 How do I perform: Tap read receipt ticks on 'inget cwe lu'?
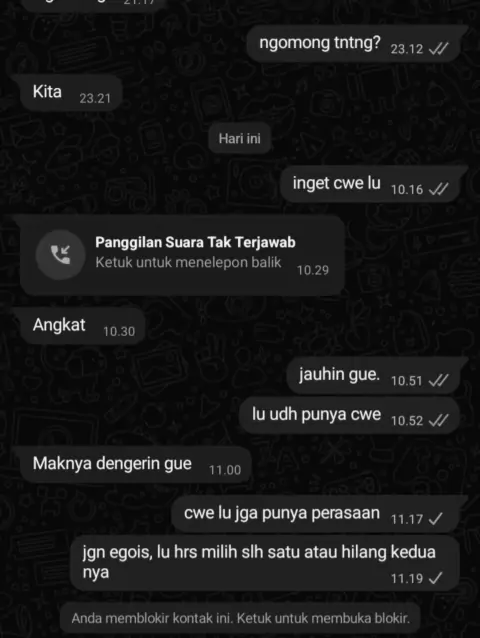click(x=439, y=190)
